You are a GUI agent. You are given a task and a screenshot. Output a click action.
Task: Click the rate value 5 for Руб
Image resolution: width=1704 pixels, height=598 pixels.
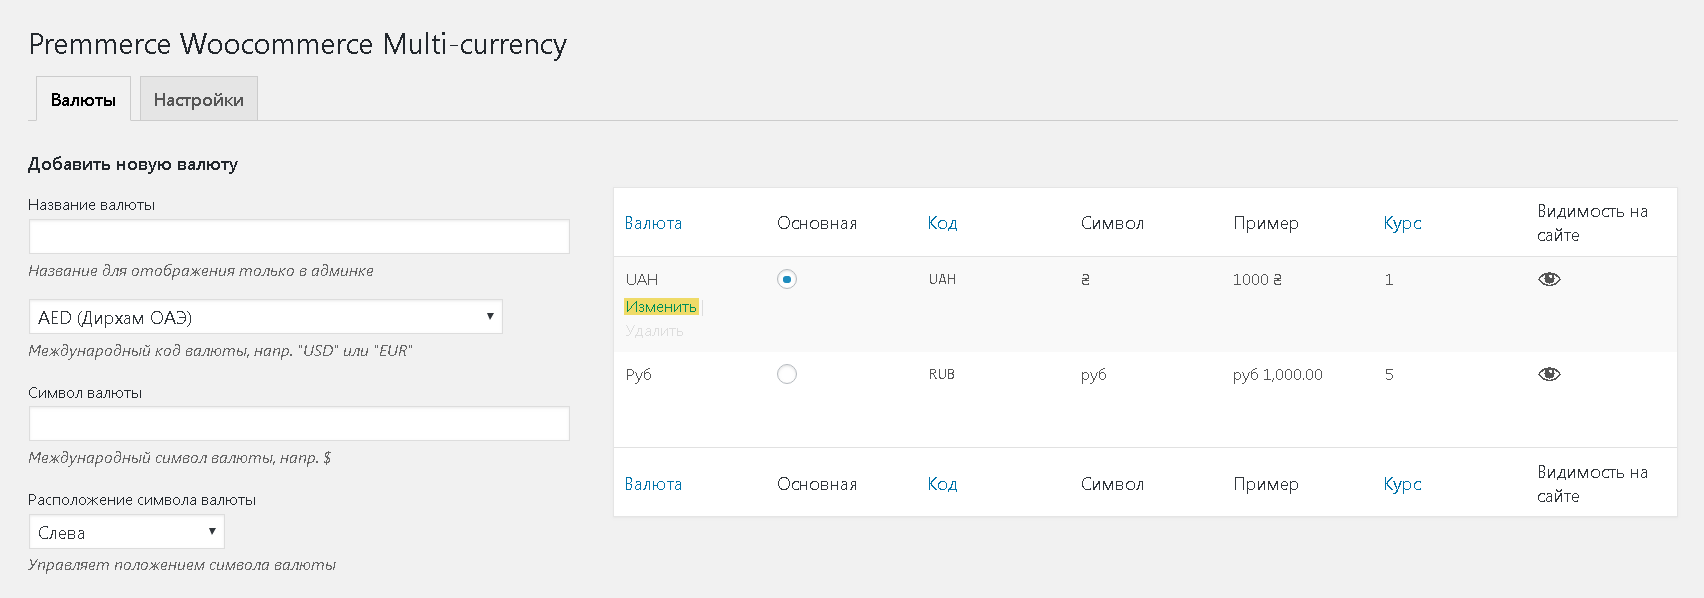(1389, 374)
